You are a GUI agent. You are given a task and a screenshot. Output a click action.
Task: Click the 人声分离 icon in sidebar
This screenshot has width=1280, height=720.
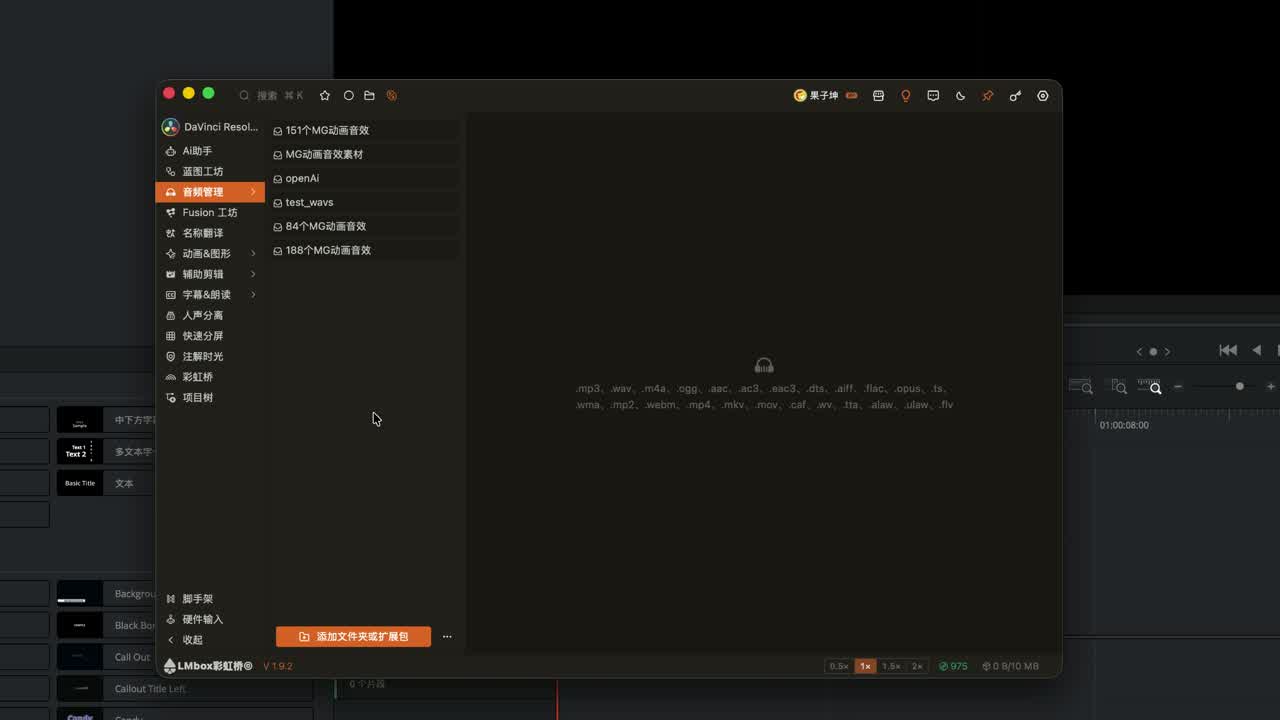[171, 316]
